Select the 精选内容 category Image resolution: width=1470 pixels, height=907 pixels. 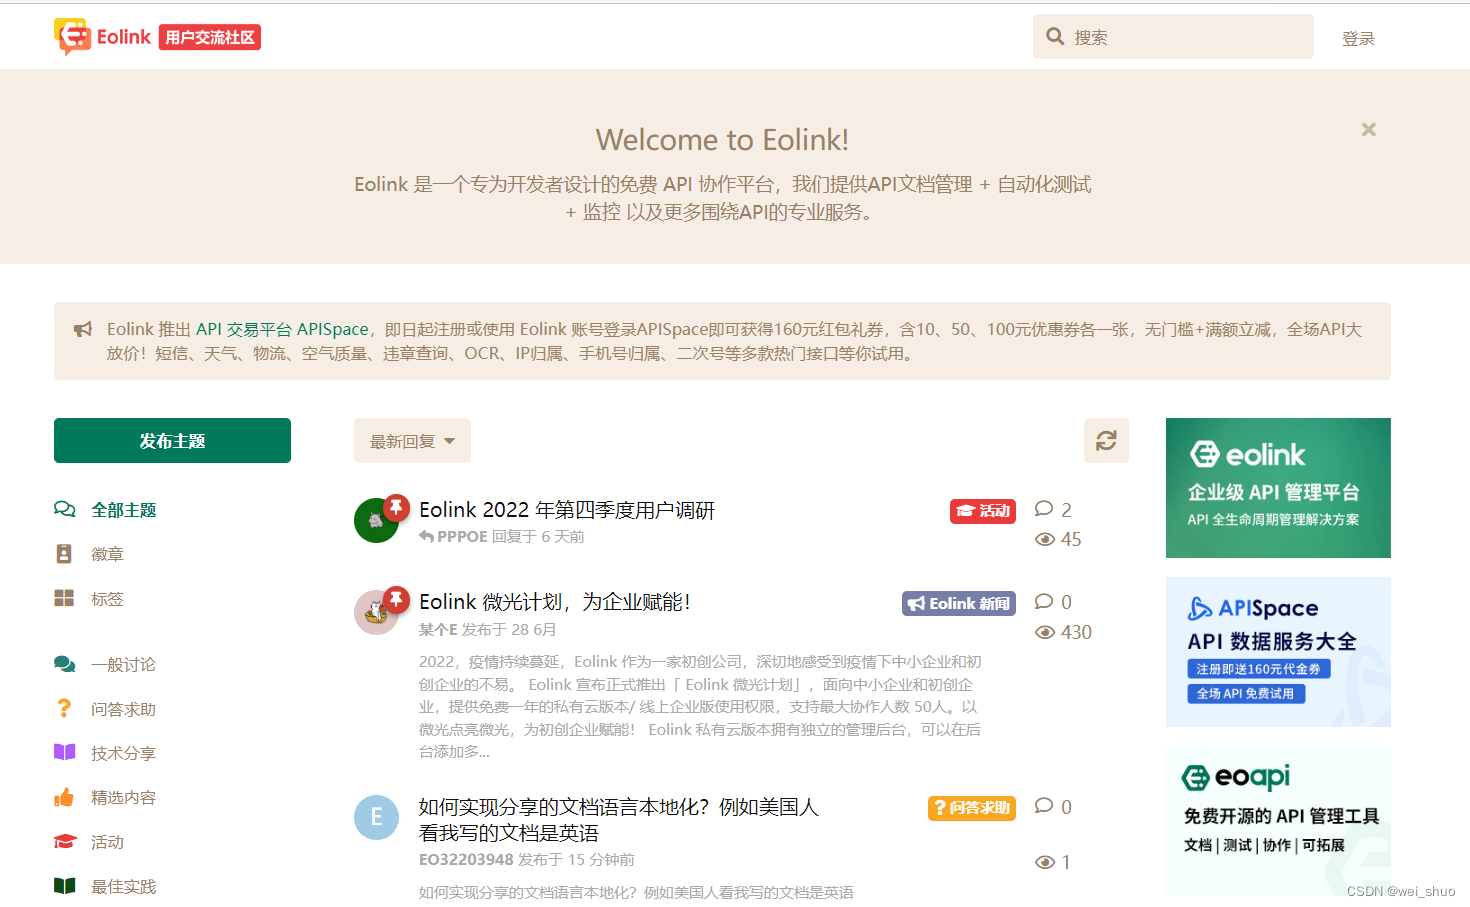[x=124, y=797]
